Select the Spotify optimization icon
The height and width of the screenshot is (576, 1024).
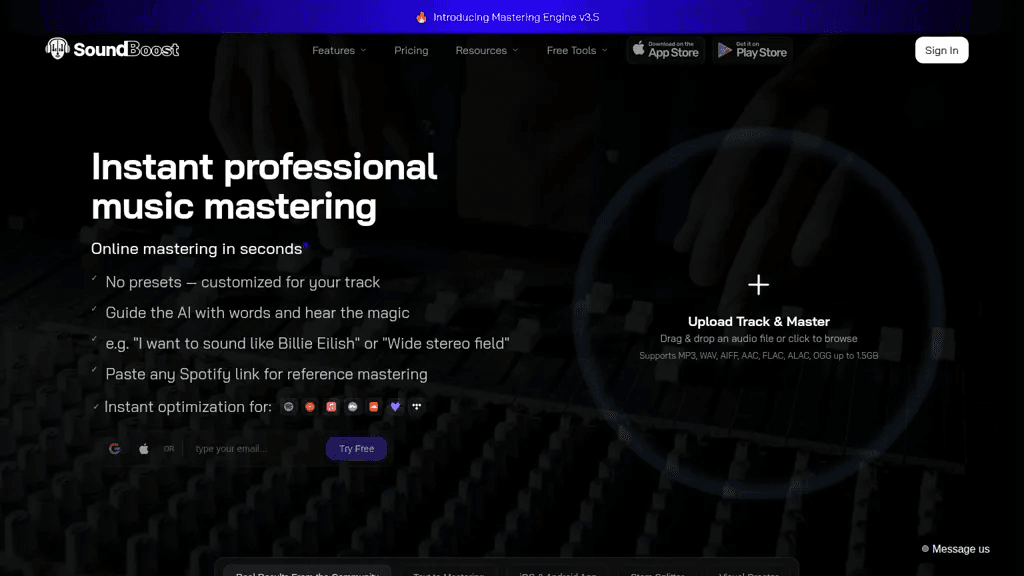tap(289, 407)
